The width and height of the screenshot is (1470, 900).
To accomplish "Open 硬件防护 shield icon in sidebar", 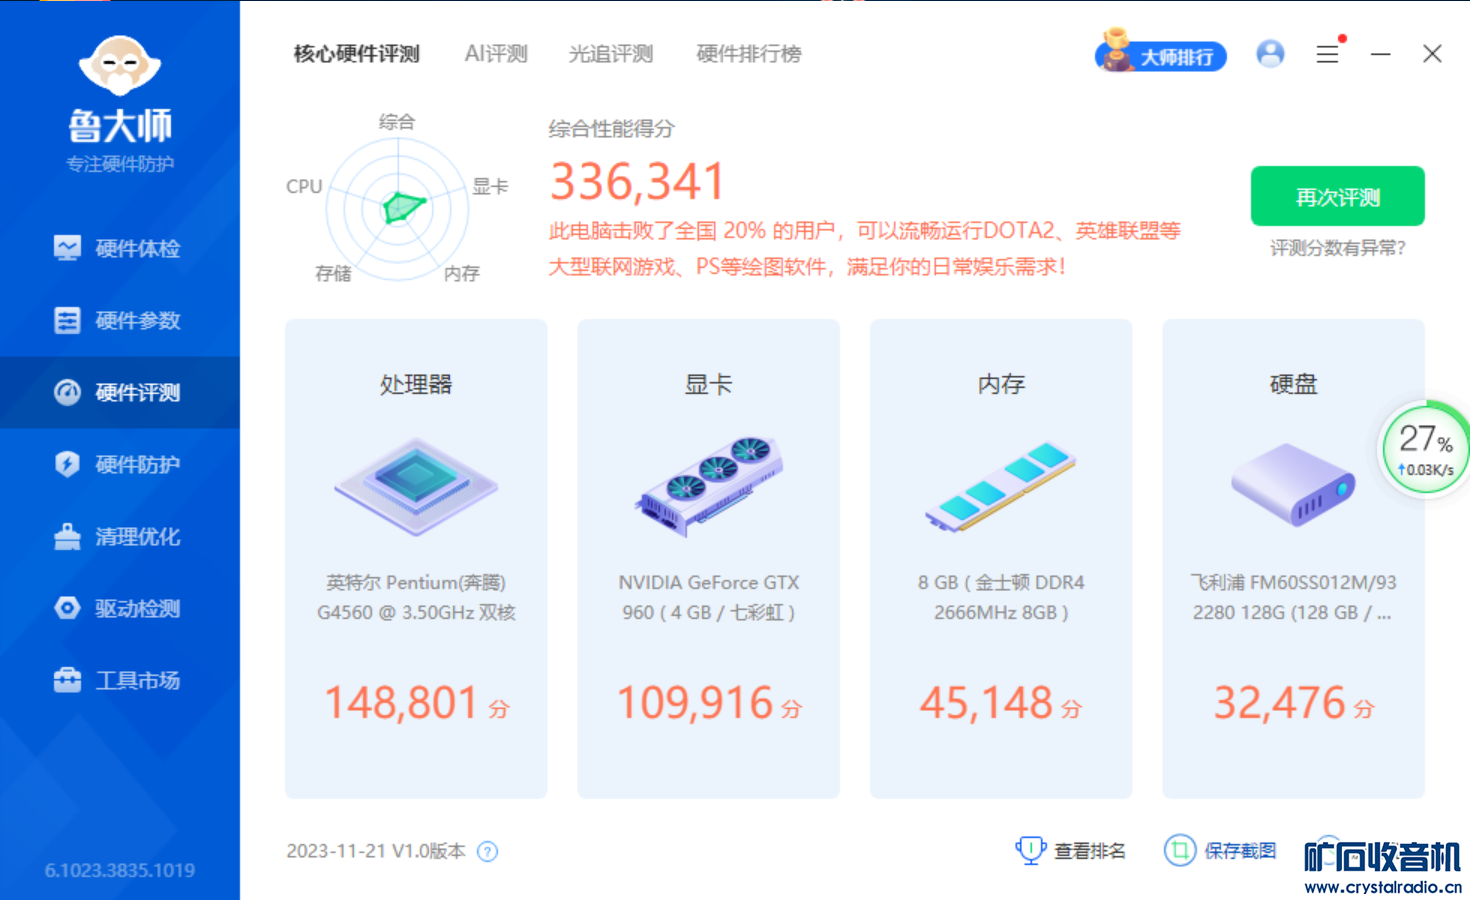I will [x=67, y=464].
